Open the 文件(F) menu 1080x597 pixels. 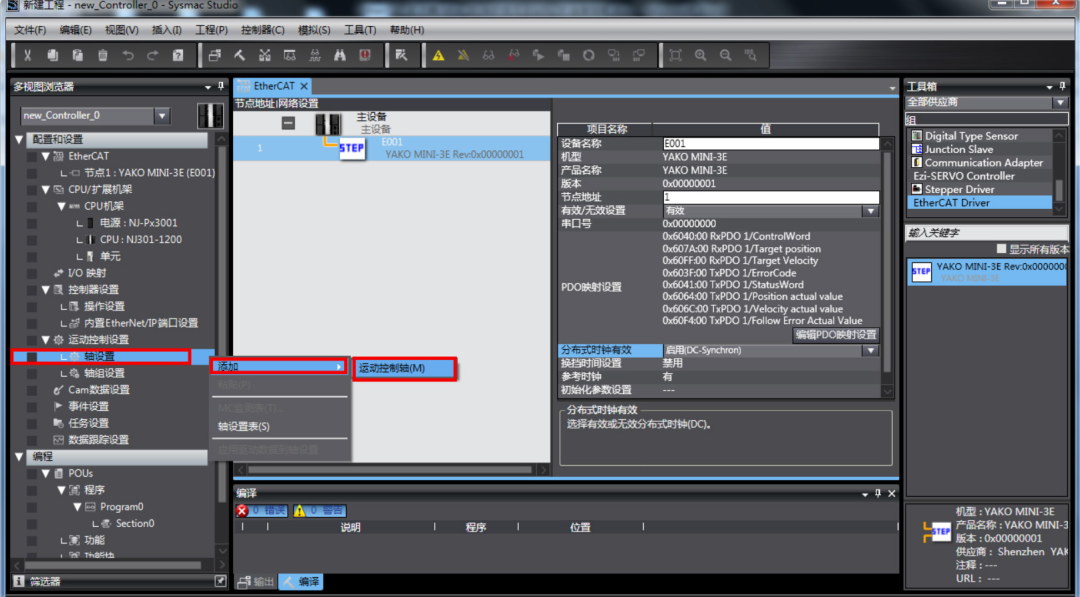(x=30, y=30)
